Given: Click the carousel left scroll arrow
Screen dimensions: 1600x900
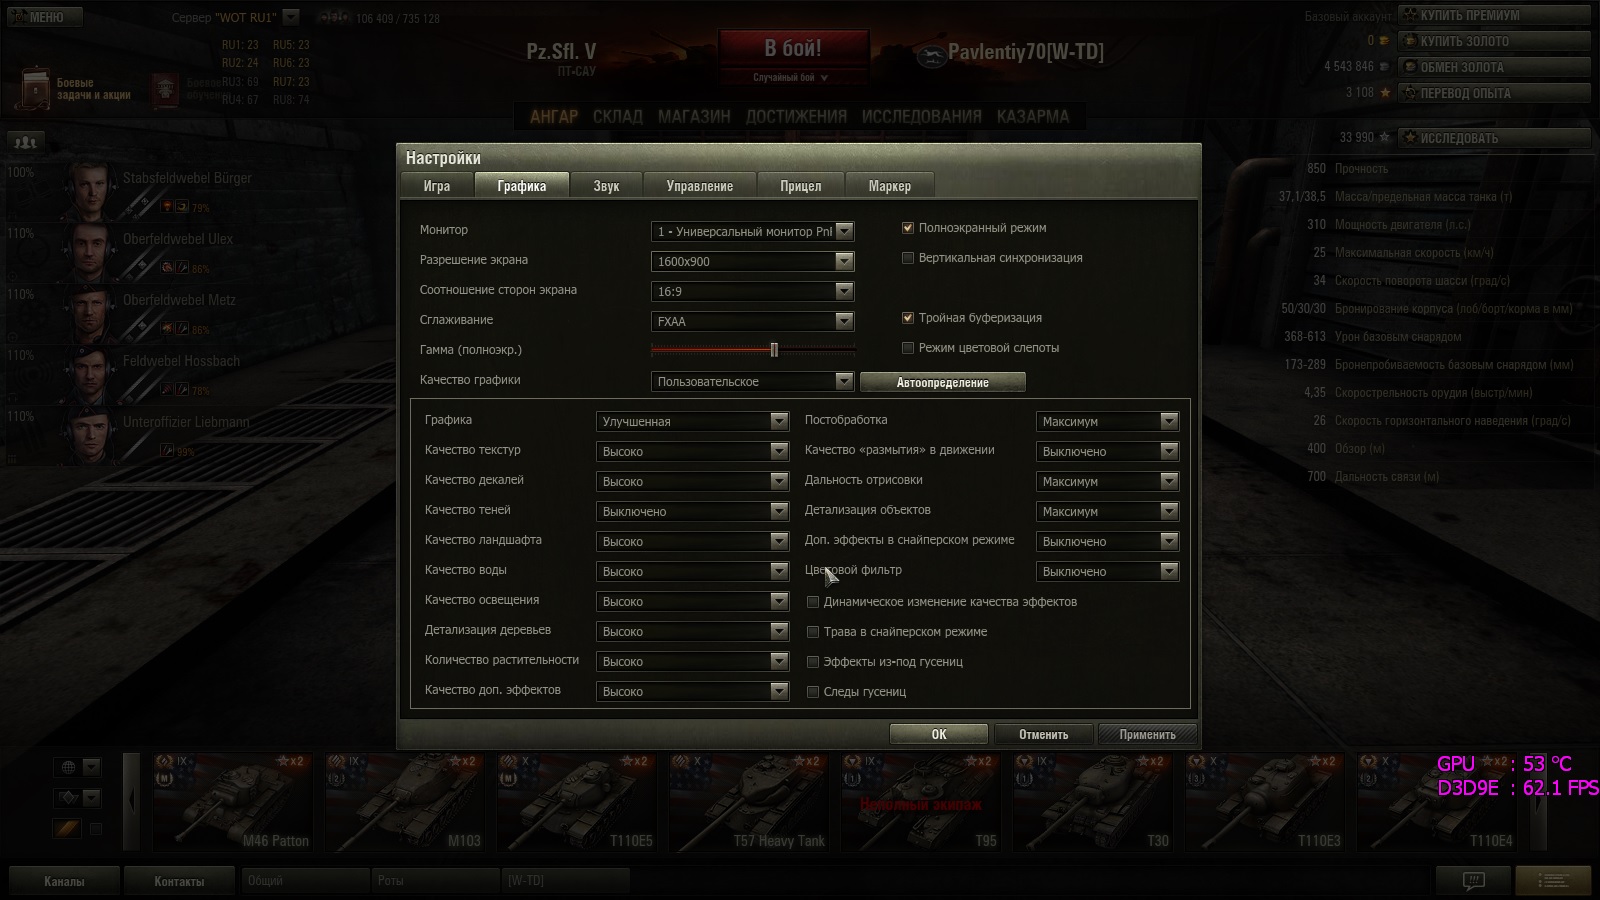Looking at the screenshot, I should [131, 800].
